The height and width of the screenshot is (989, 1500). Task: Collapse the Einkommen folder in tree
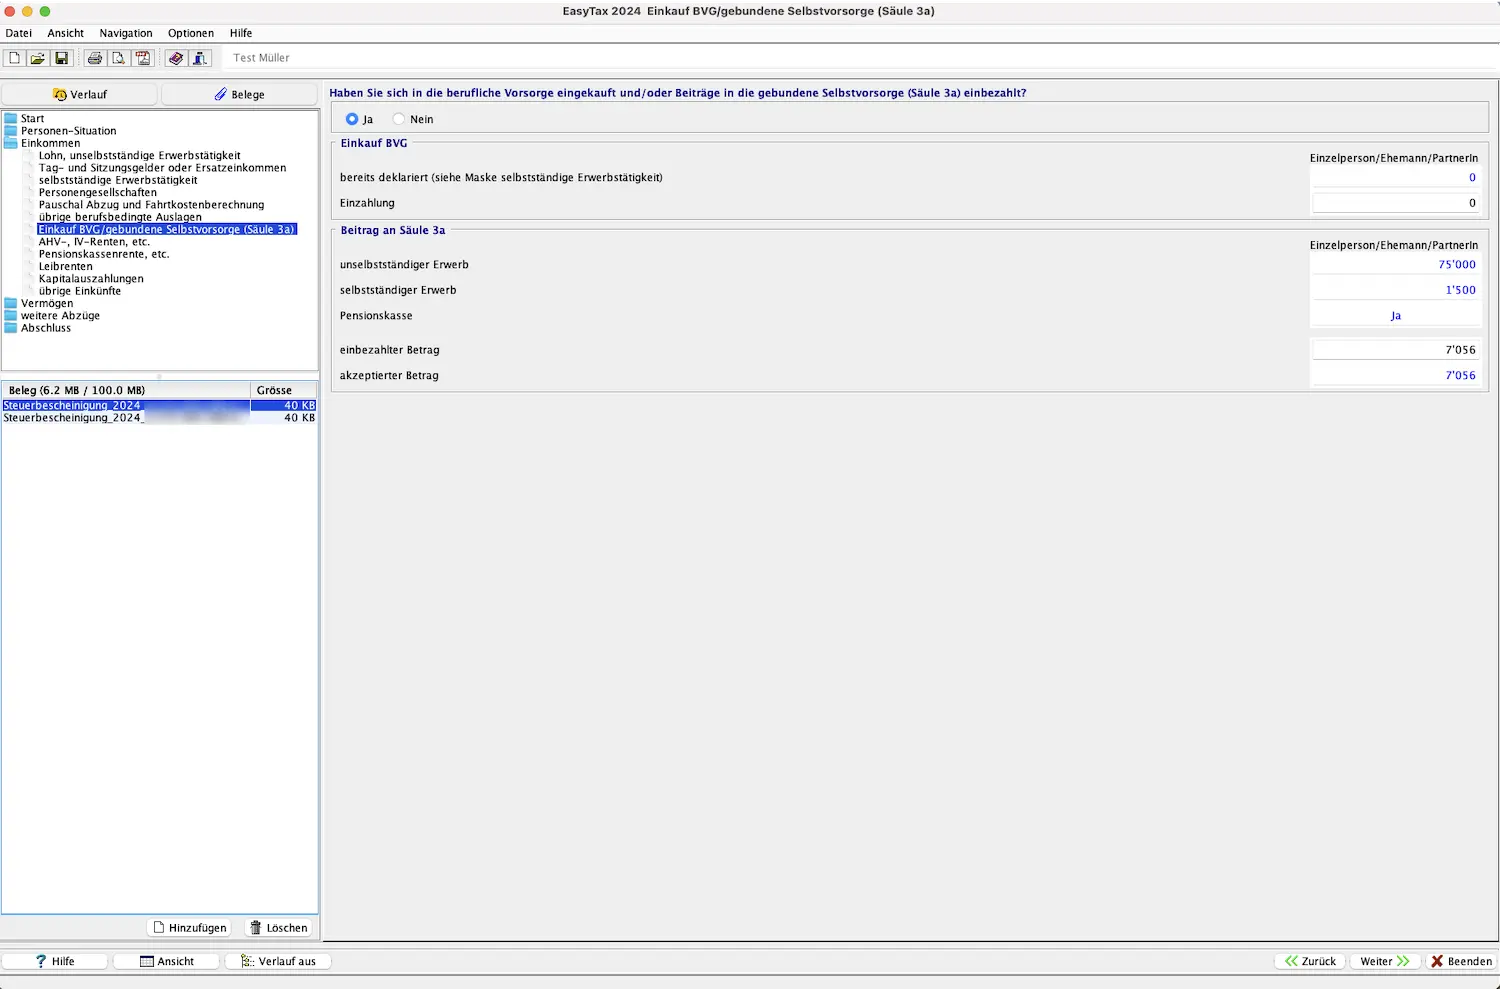(11, 143)
